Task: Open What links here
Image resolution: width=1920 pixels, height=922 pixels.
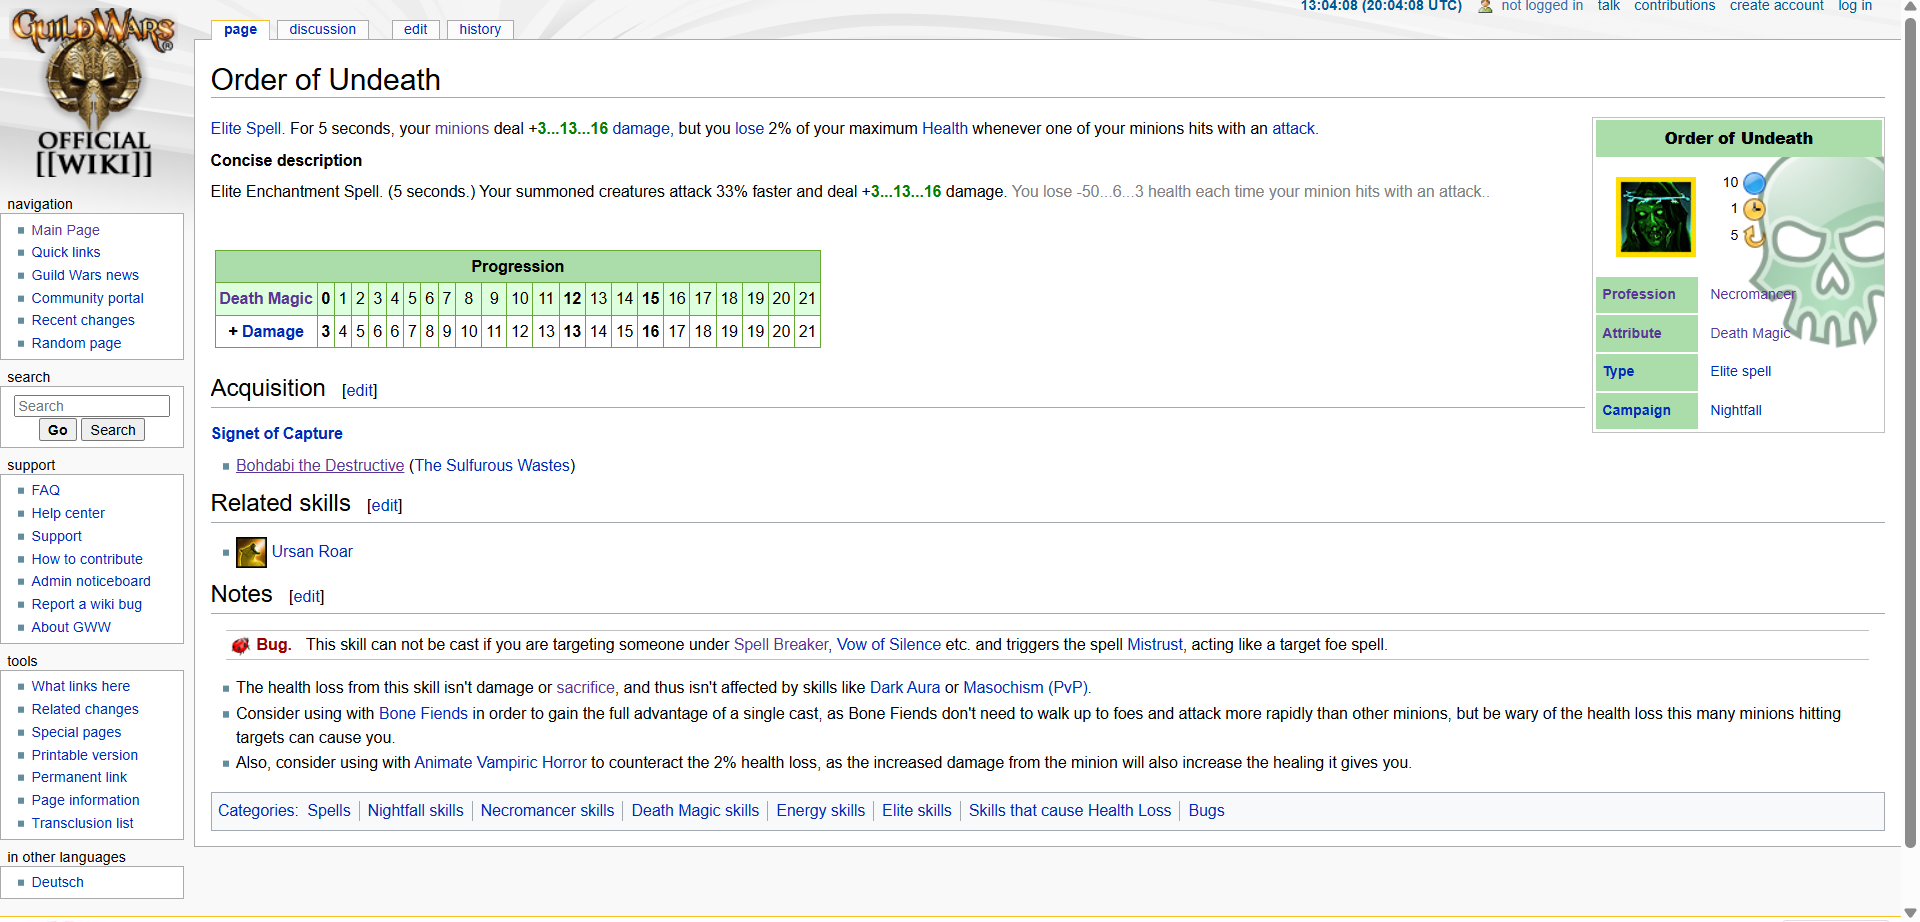Action: pos(80,686)
